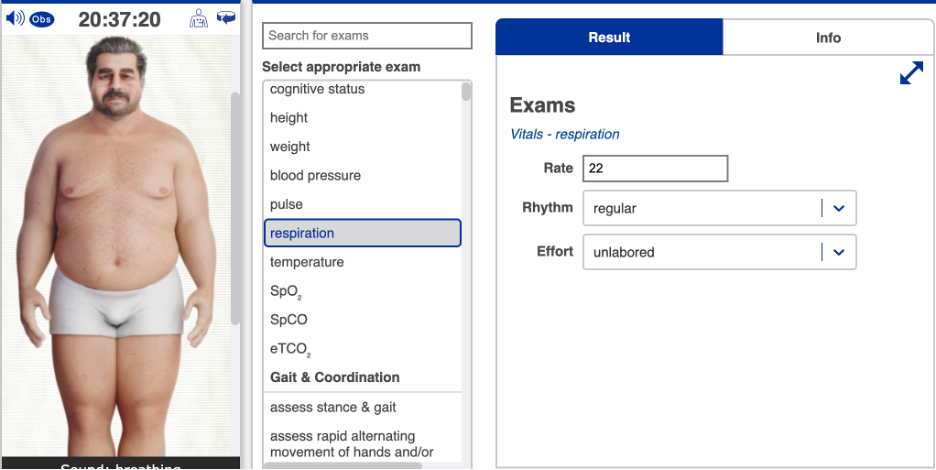Select the temperature exam
The width and height of the screenshot is (936, 470).
(307, 262)
